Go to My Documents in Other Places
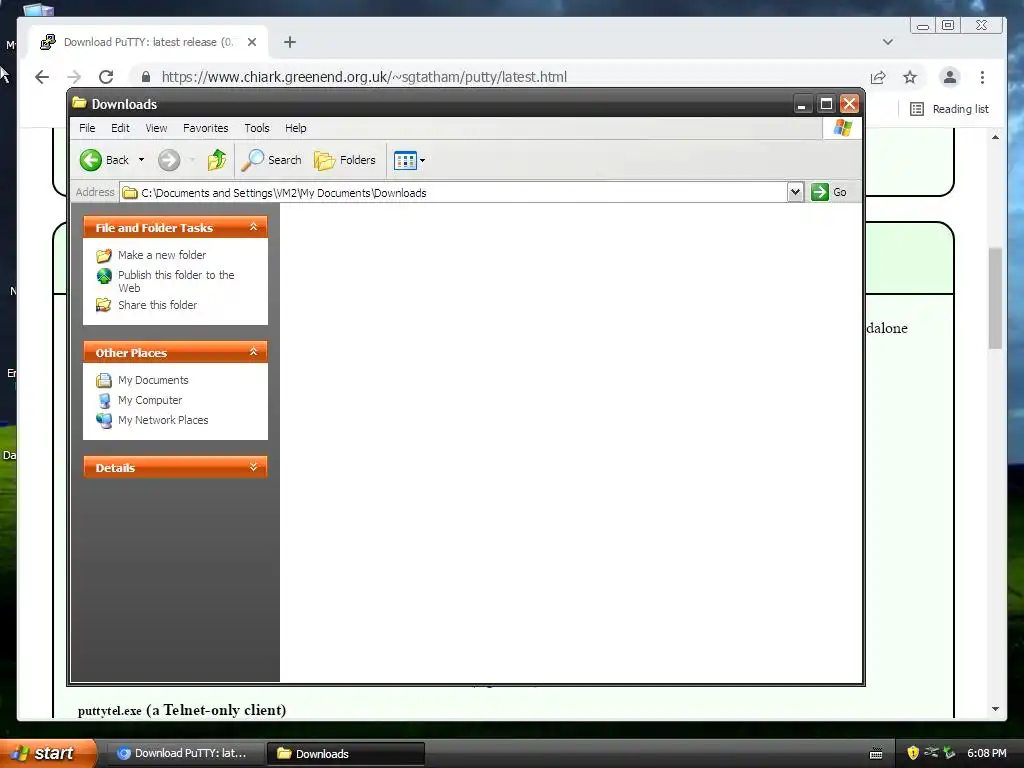 click(153, 380)
